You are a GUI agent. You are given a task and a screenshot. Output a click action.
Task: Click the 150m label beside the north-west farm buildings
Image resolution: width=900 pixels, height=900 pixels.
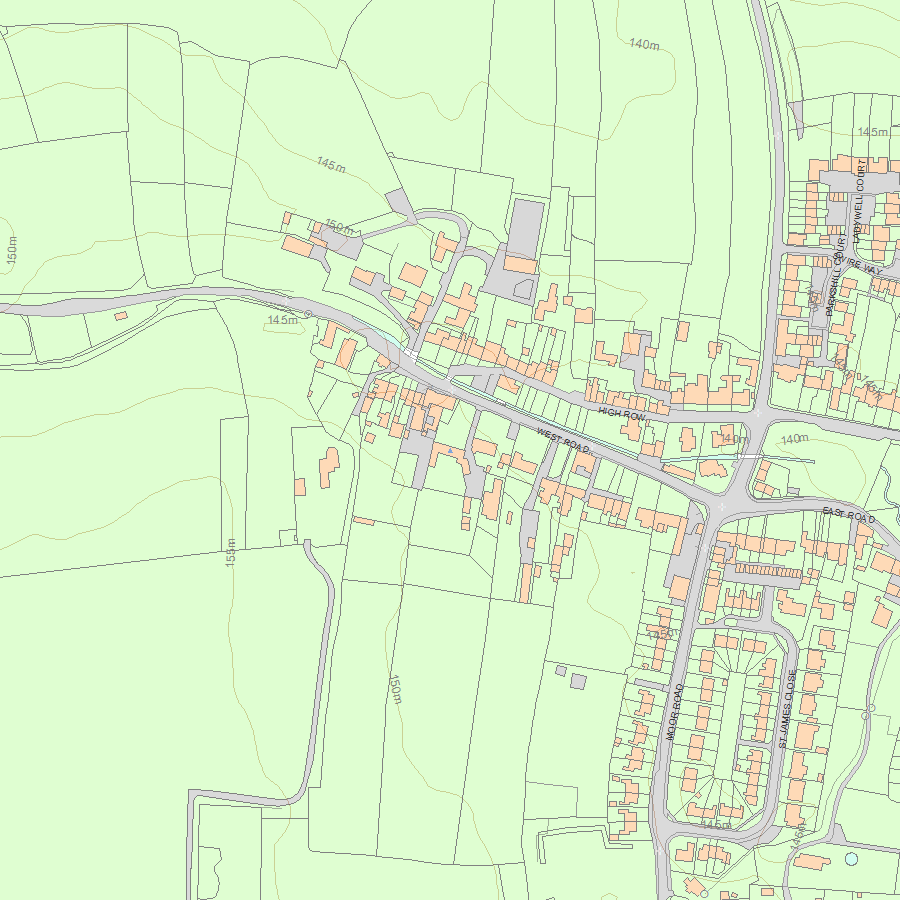pyautogui.click(x=340, y=227)
